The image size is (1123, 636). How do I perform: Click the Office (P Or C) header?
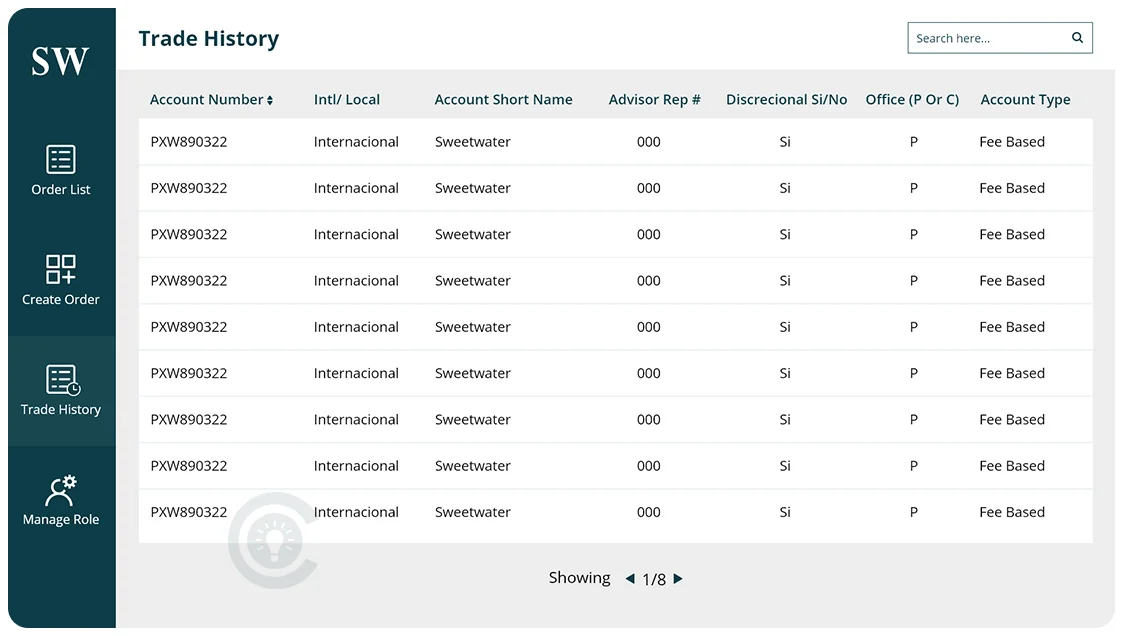912,100
